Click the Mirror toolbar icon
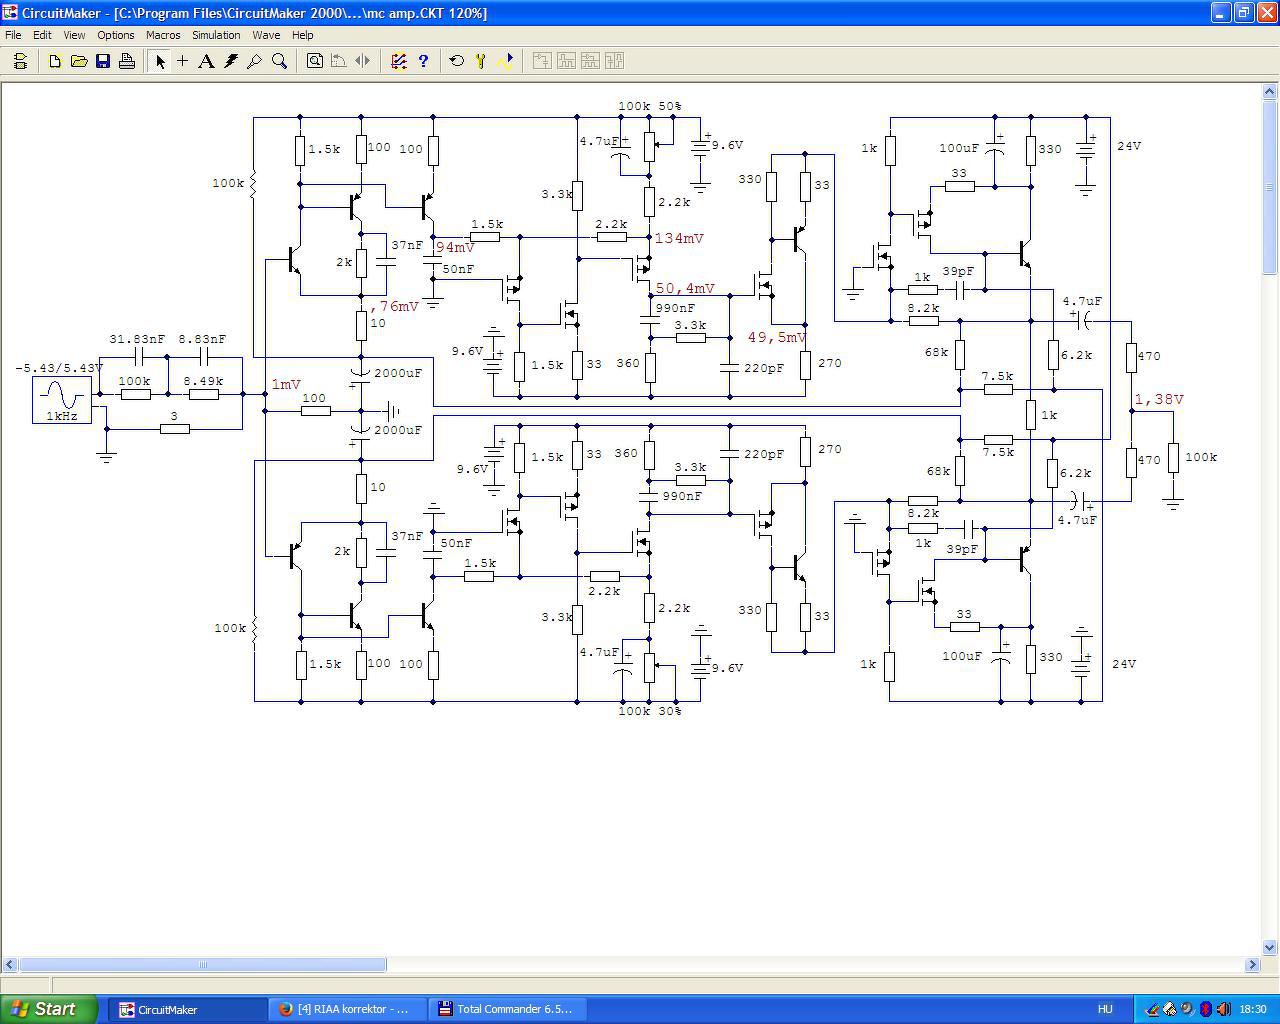Screen dimensions: 1280x1024 tap(363, 61)
